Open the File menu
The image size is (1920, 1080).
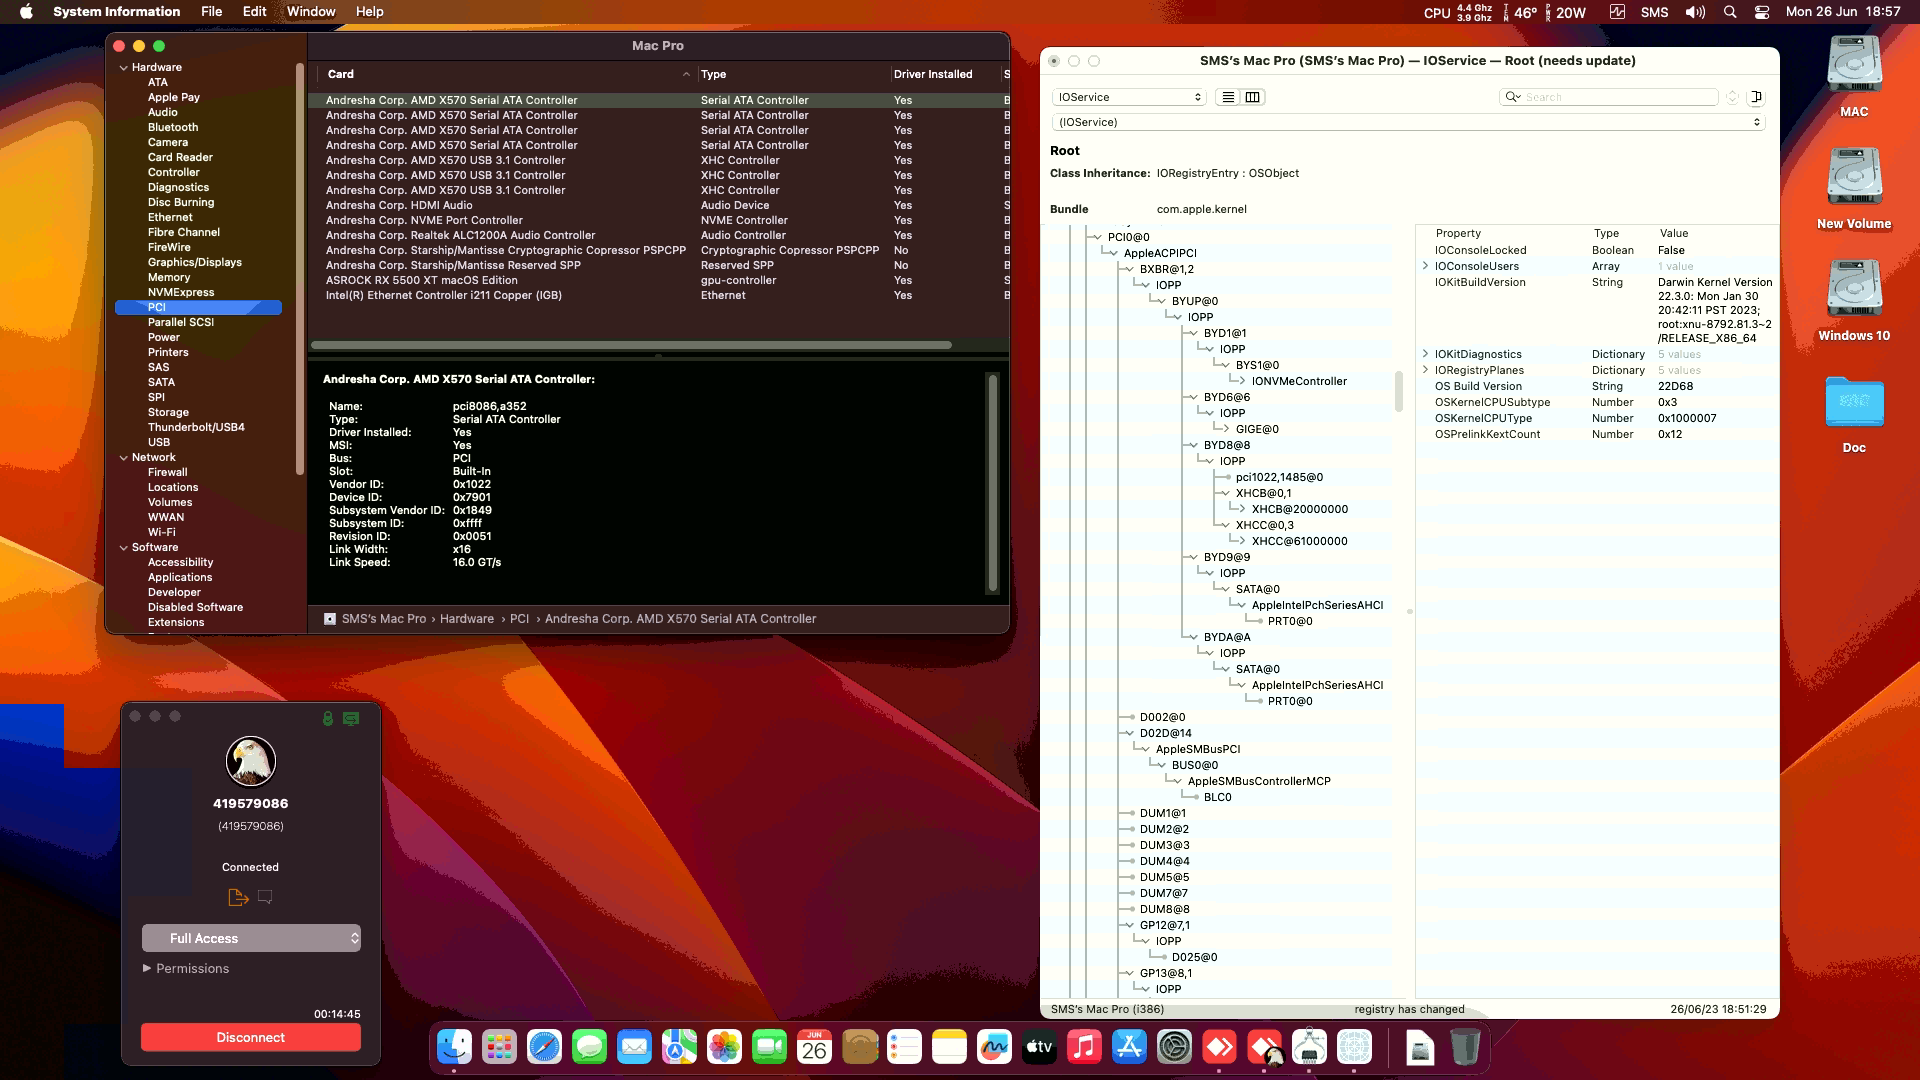211,12
